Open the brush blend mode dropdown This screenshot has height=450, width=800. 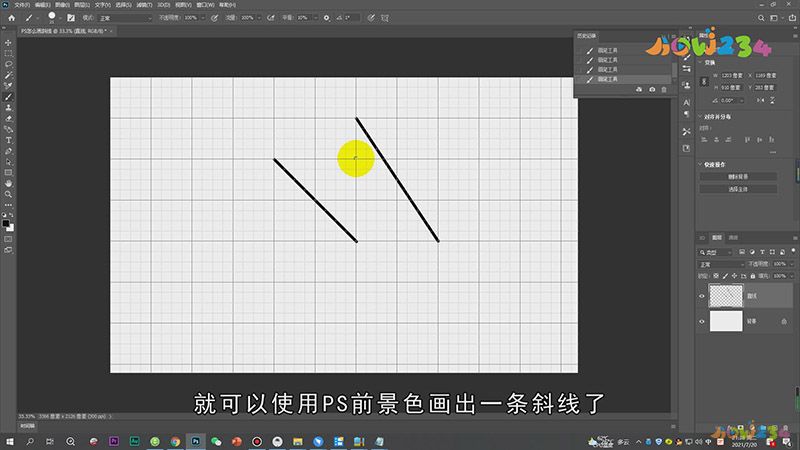click(126, 18)
